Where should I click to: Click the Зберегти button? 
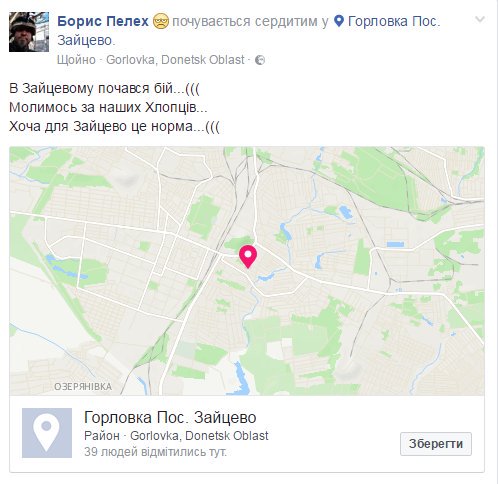436,444
